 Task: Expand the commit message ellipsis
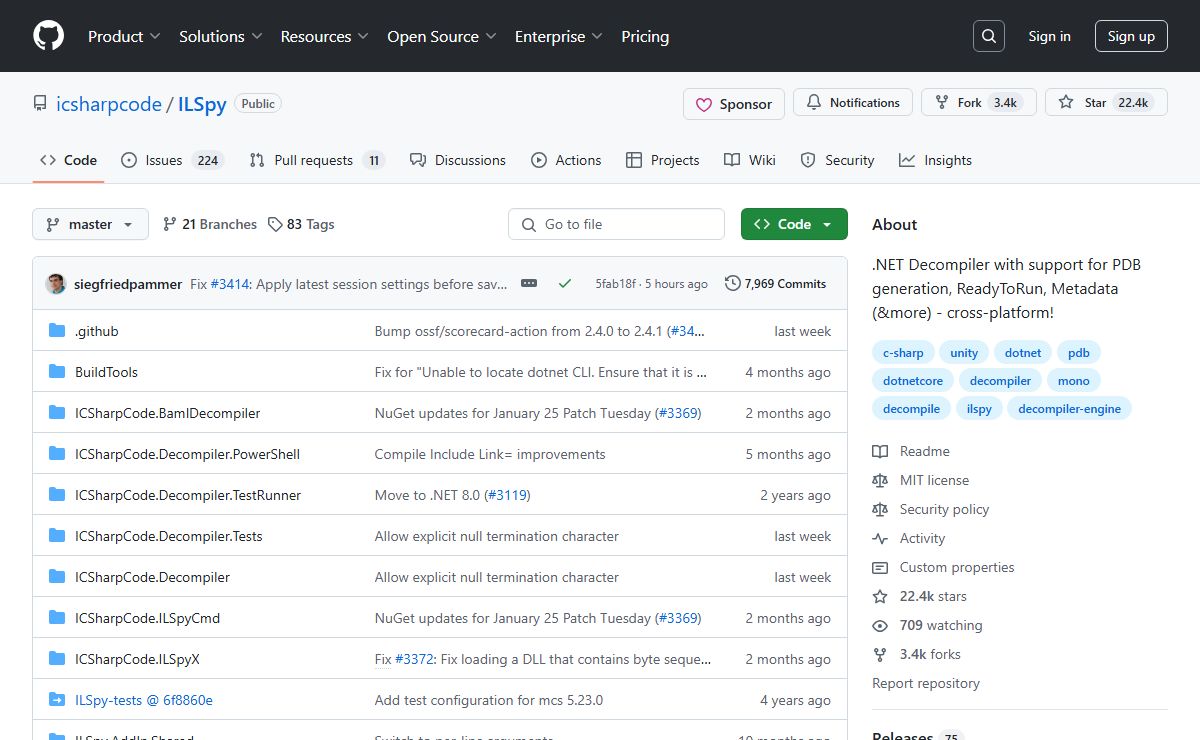pos(529,284)
